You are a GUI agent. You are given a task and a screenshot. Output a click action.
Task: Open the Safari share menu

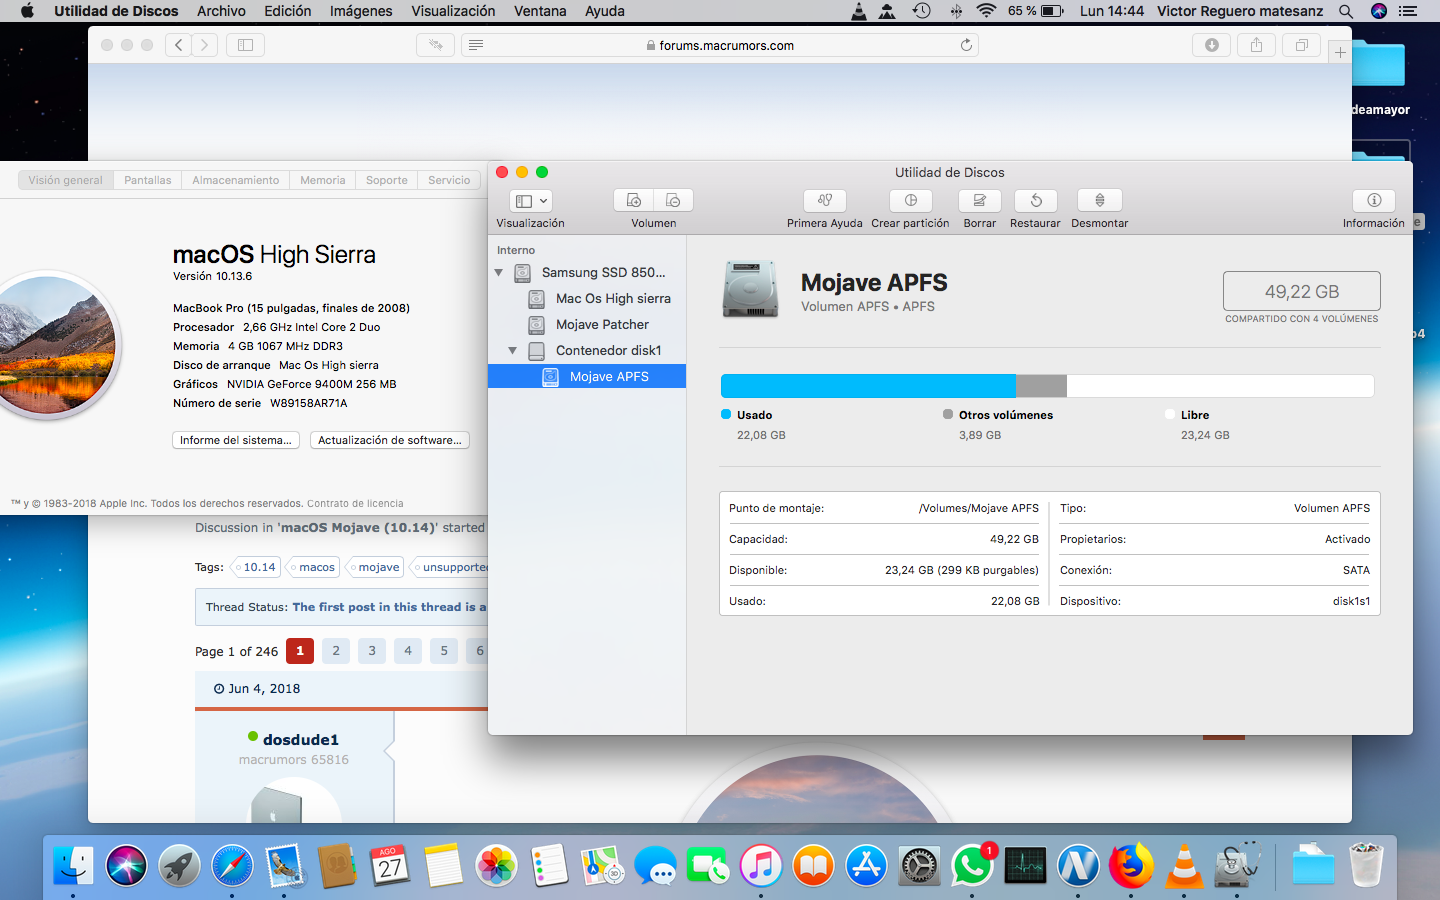(1257, 45)
